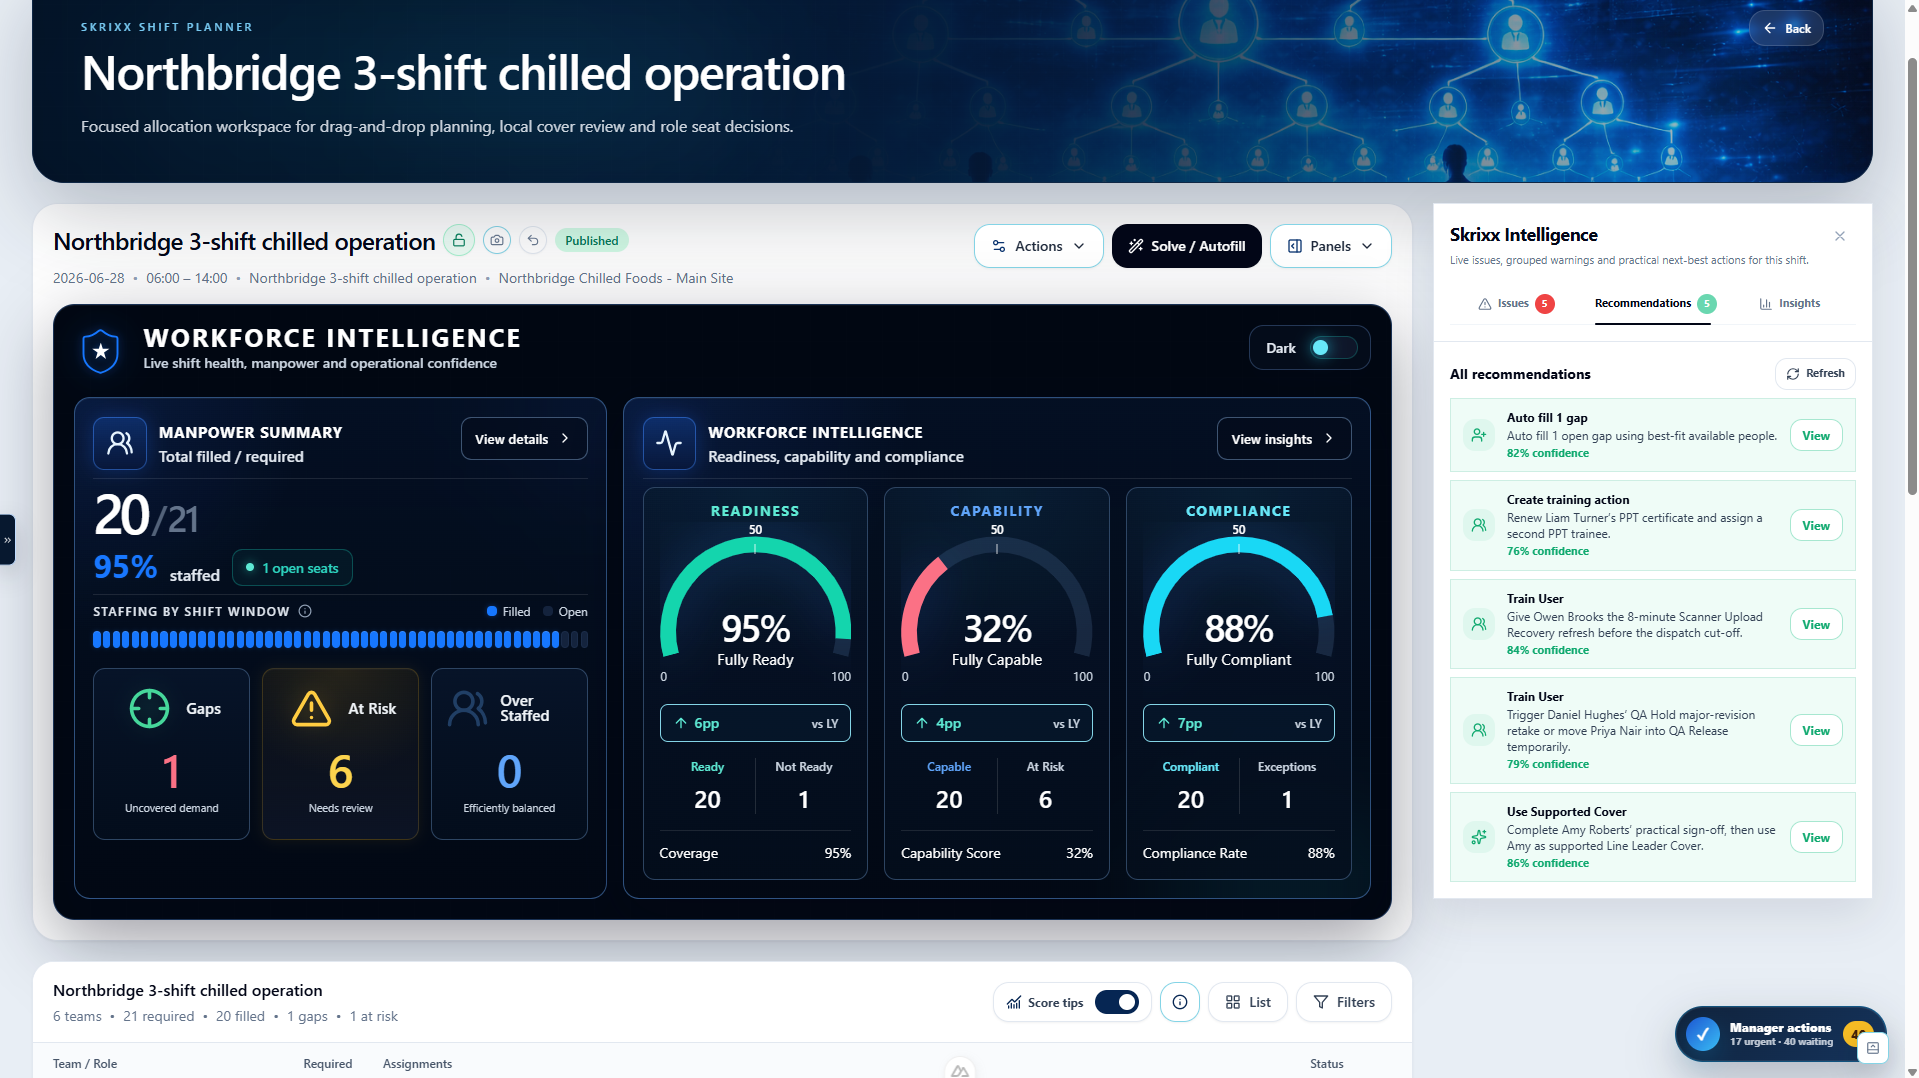Image resolution: width=1919 pixels, height=1078 pixels.
Task: View the Daniel Hughes Train User recommendation
Action: (1816, 730)
